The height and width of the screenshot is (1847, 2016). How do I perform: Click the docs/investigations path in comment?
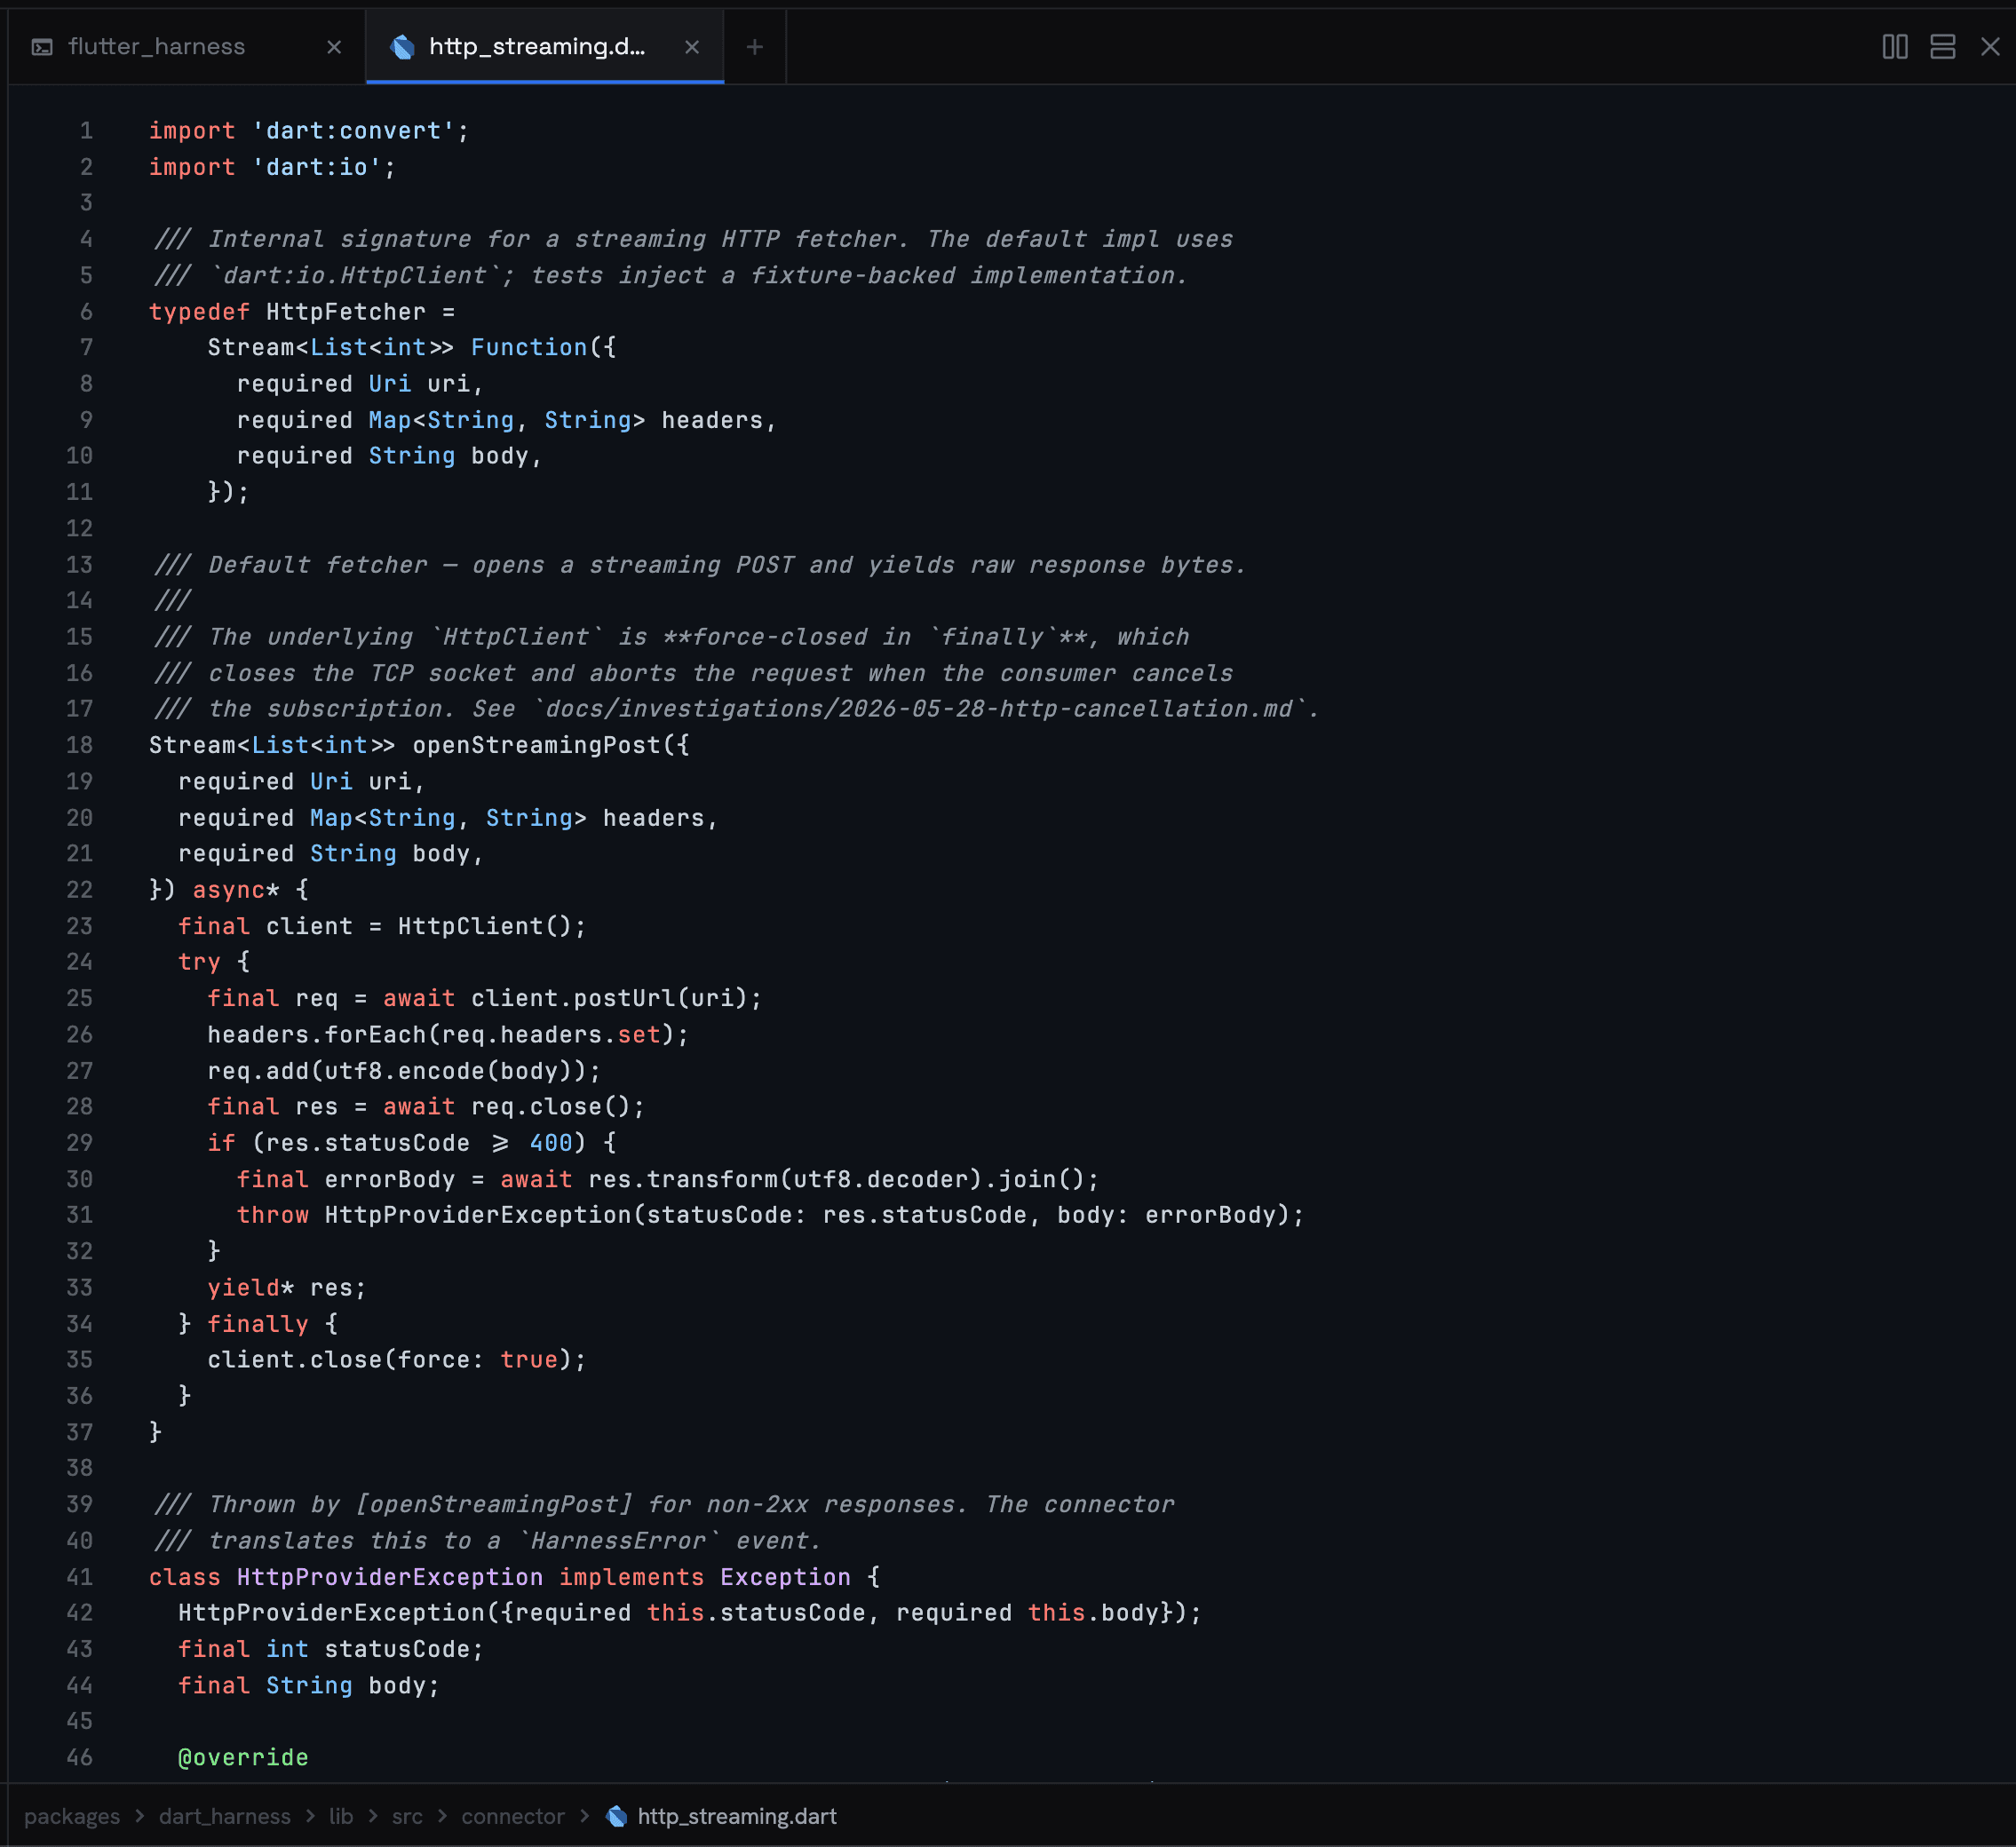pyautogui.click(x=919, y=709)
